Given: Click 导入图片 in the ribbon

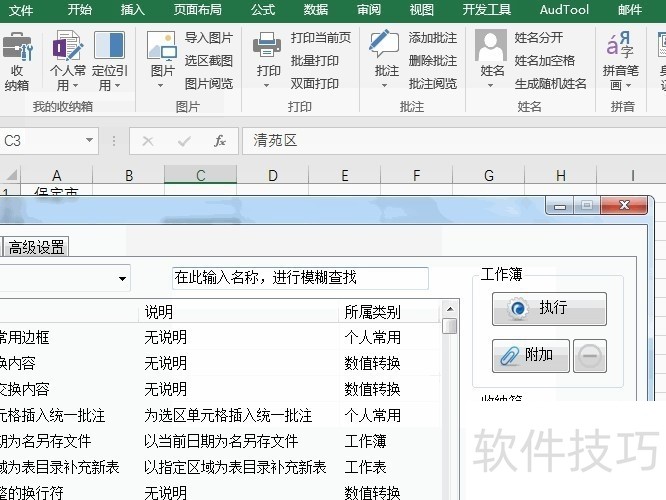Looking at the screenshot, I should pyautogui.click(x=209, y=38).
